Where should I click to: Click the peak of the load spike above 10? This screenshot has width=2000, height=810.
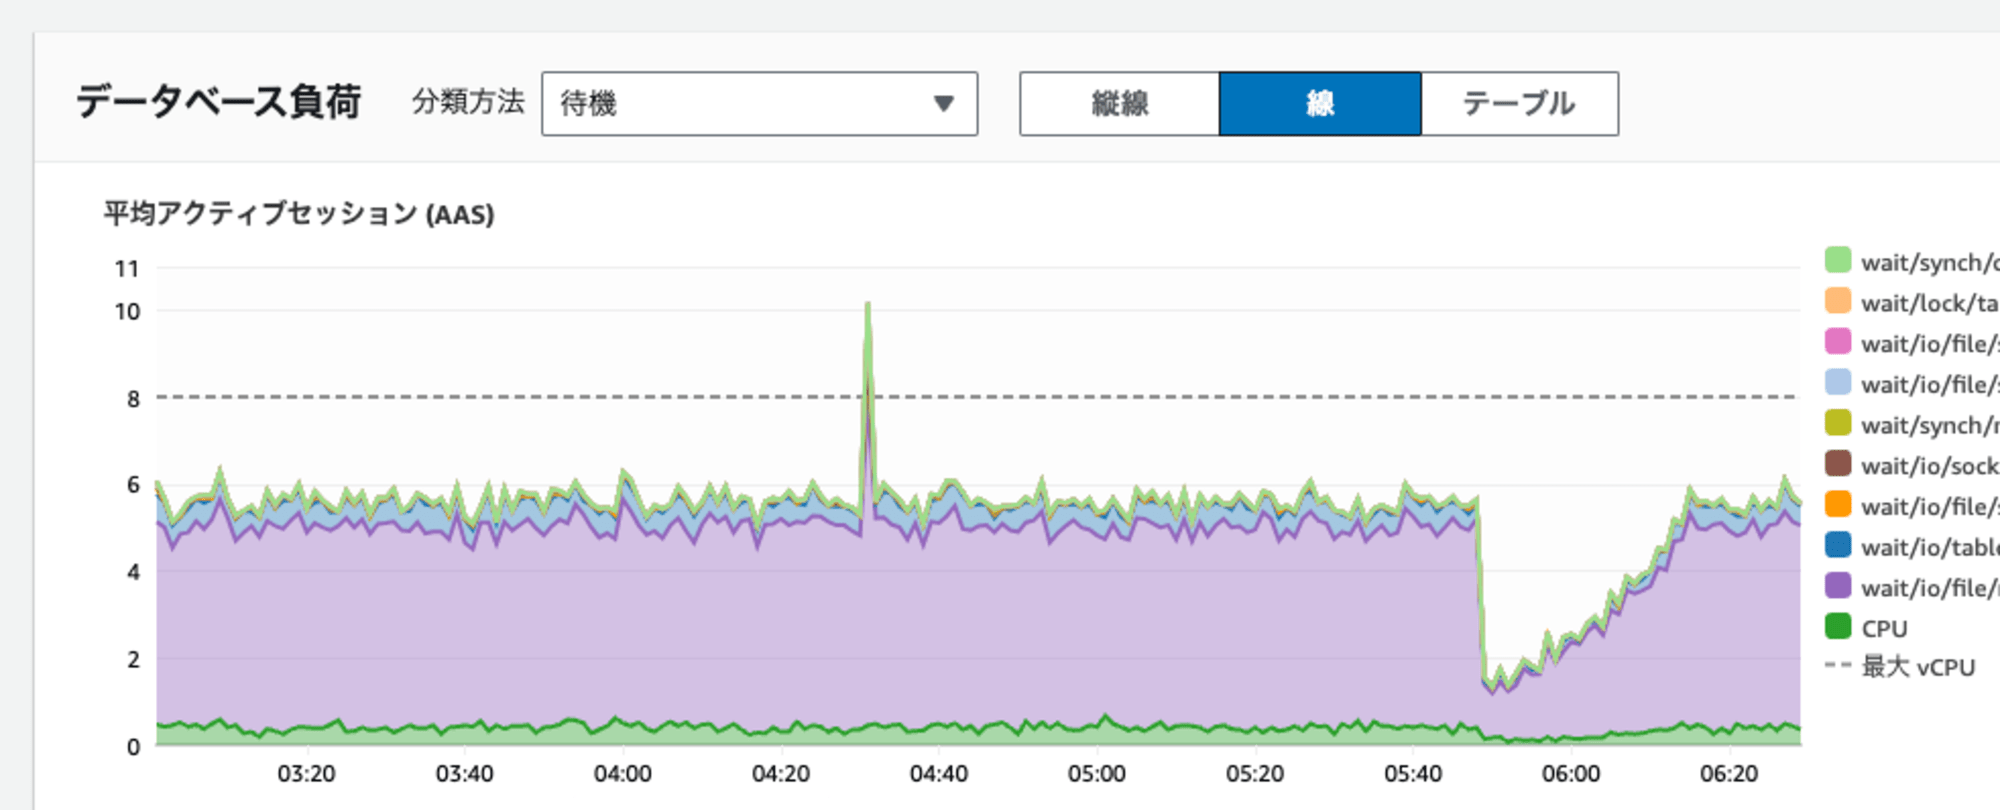[867, 304]
